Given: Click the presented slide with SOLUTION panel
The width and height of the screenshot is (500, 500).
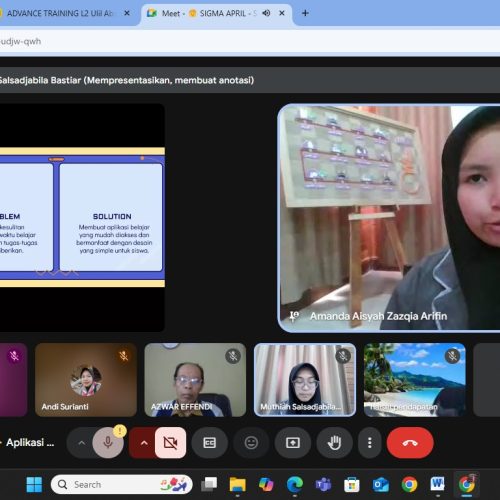Looking at the screenshot, I should coord(82,217).
